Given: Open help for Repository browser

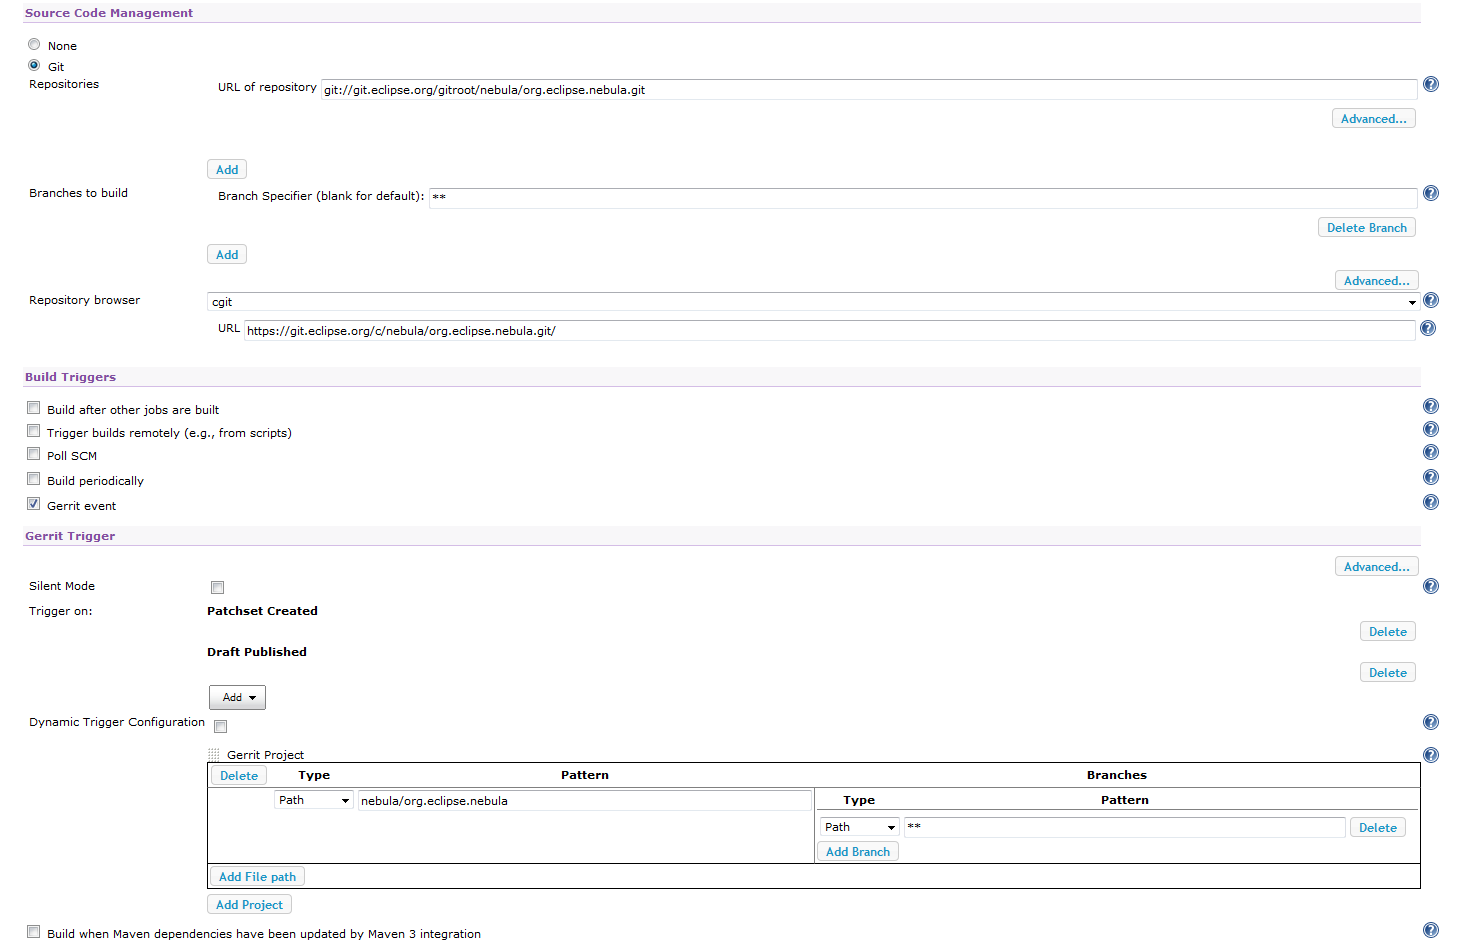Looking at the screenshot, I should tap(1430, 300).
